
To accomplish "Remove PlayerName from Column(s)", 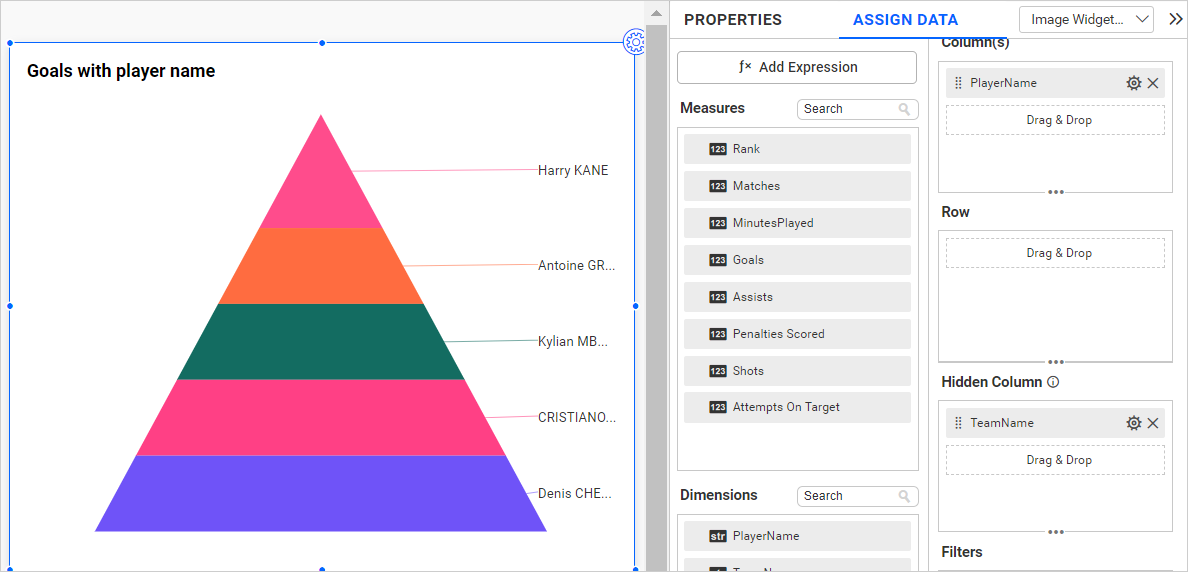I will pos(1153,83).
